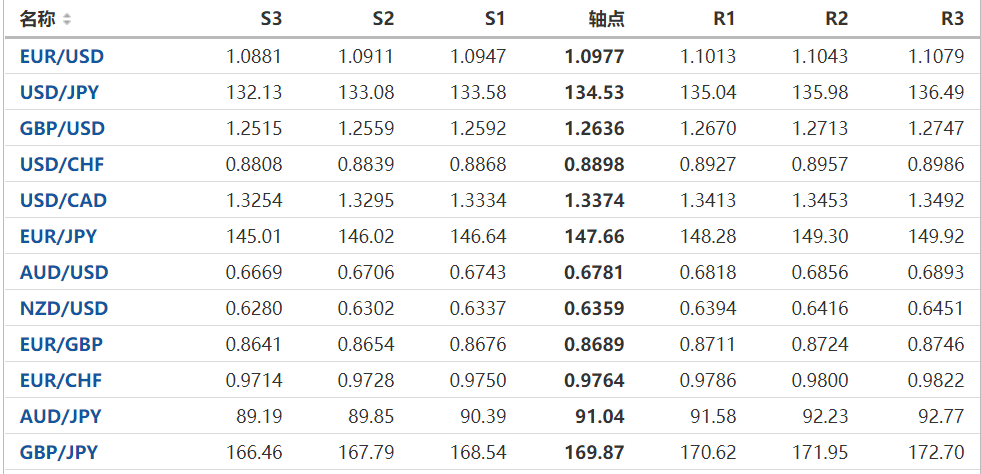Open the USD/CAD currency pair link
The height and width of the screenshot is (474, 981).
pos(63,201)
